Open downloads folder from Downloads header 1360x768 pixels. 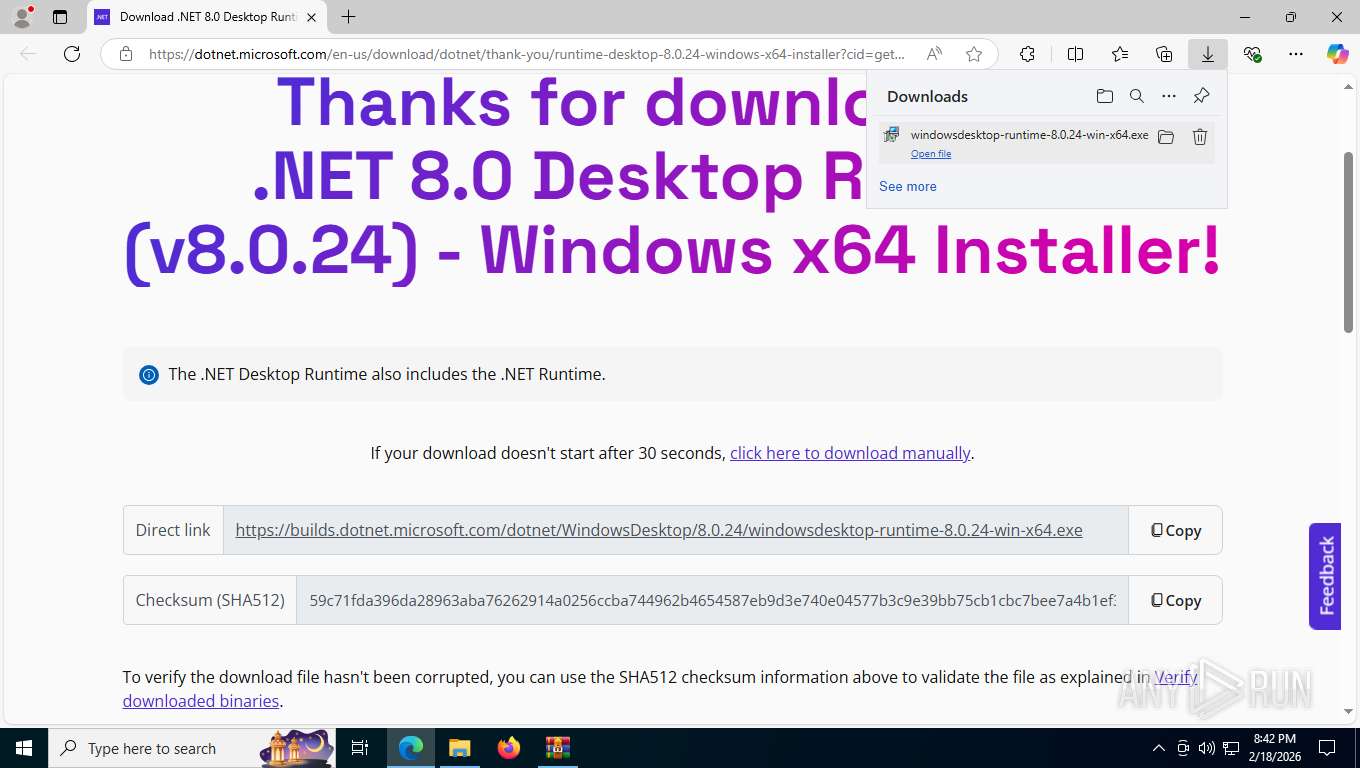[x=1104, y=96]
